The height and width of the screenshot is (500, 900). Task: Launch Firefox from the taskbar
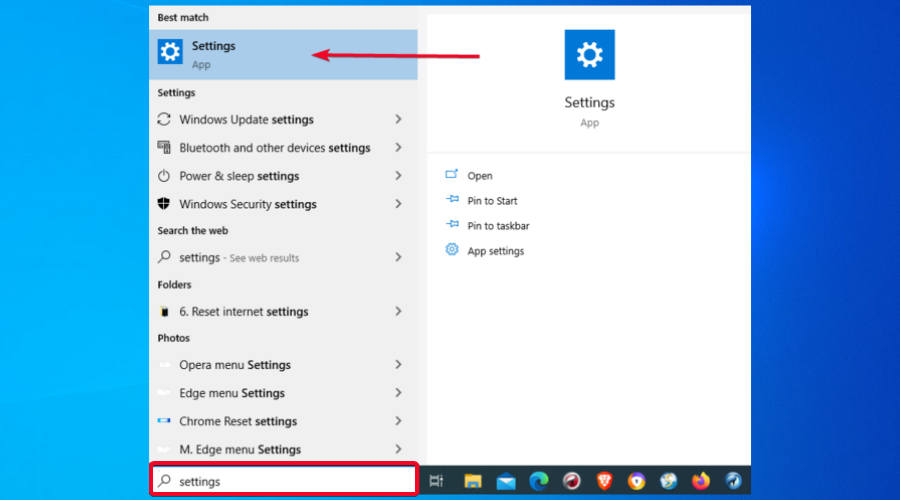702,481
